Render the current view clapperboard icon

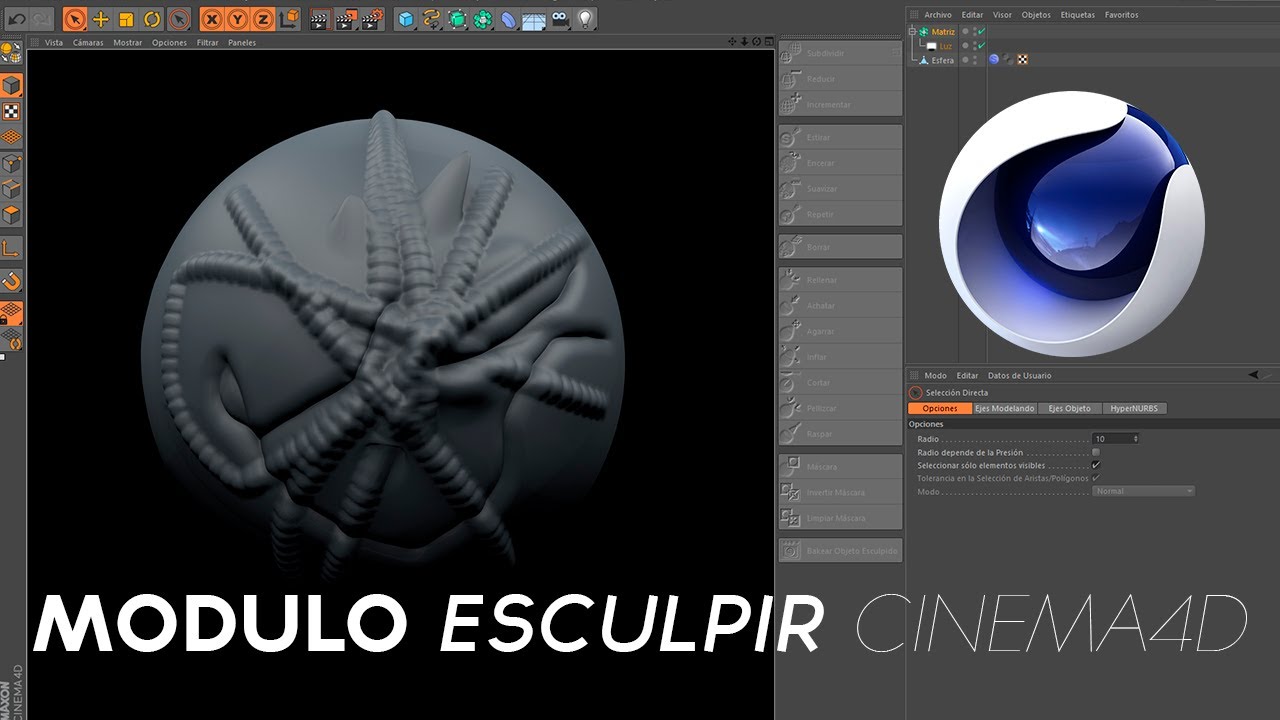tap(320, 18)
